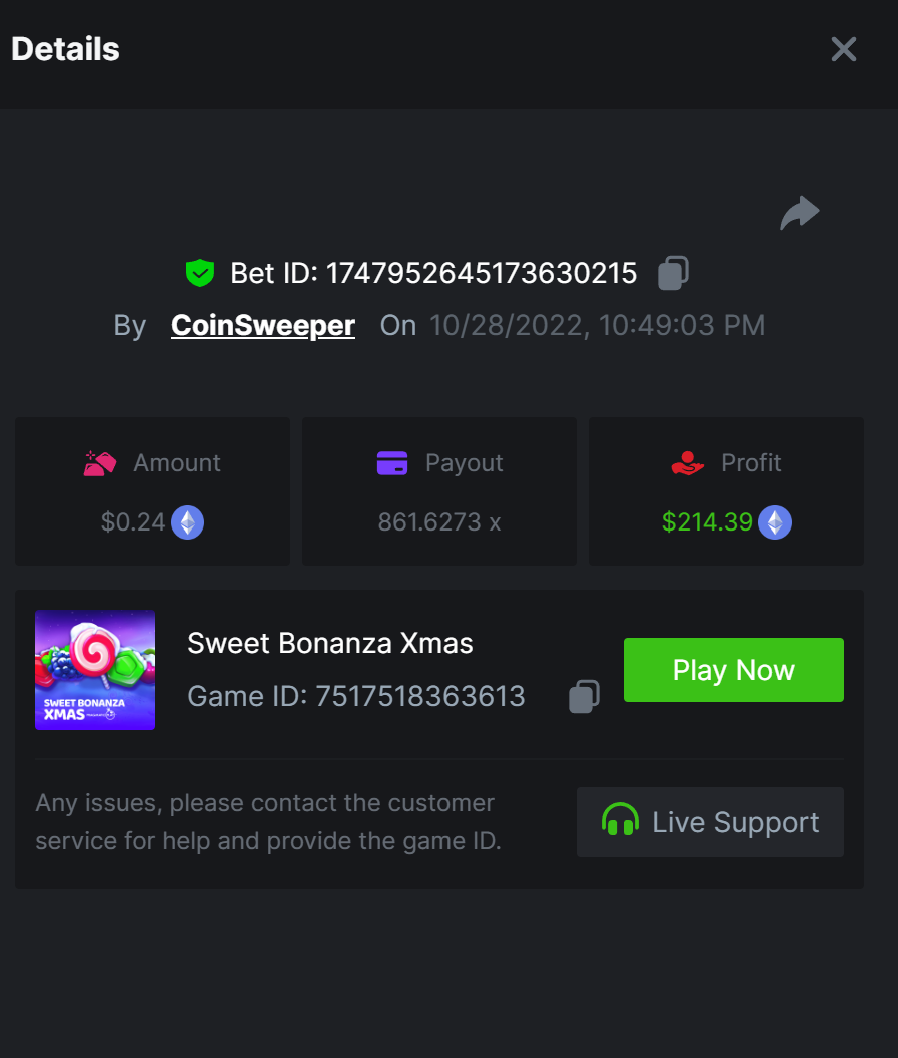The height and width of the screenshot is (1058, 898).
Task: Click the Game ID 7517518363613 text
Action: (356, 696)
